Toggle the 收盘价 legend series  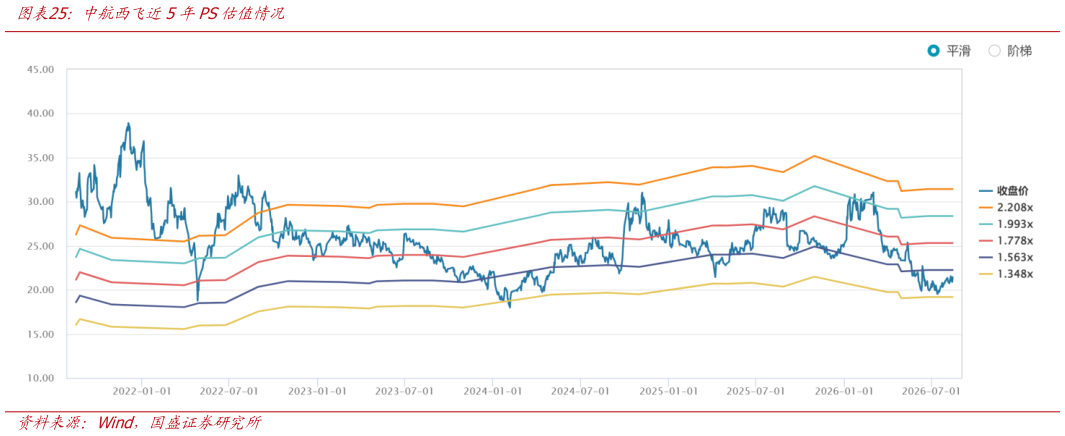[x=1006, y=191]
